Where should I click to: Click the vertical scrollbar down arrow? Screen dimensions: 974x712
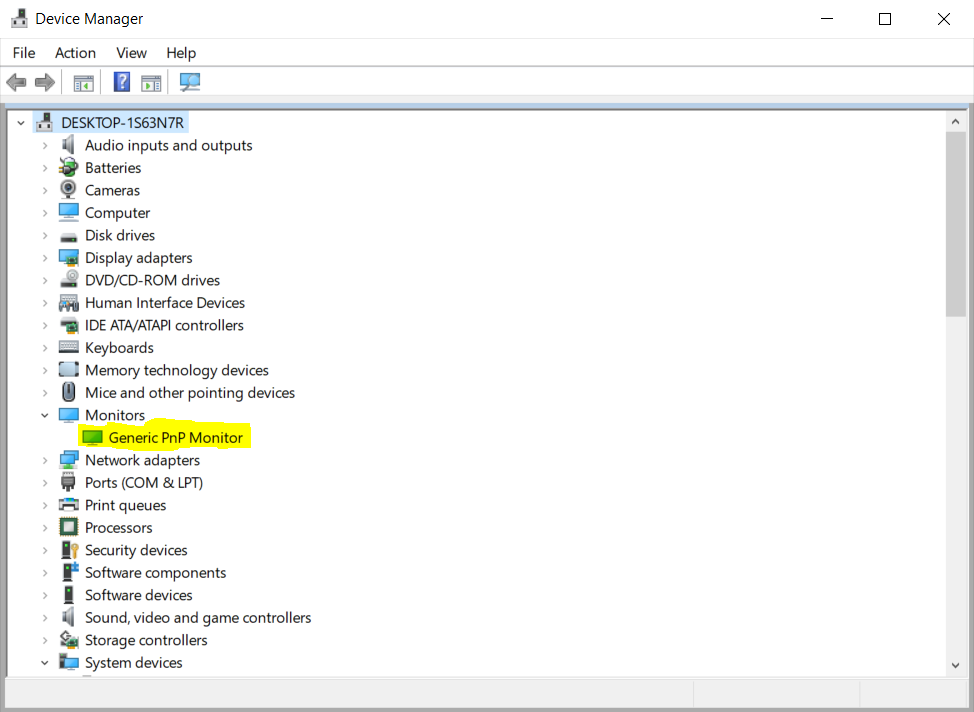tap(957, 664)
